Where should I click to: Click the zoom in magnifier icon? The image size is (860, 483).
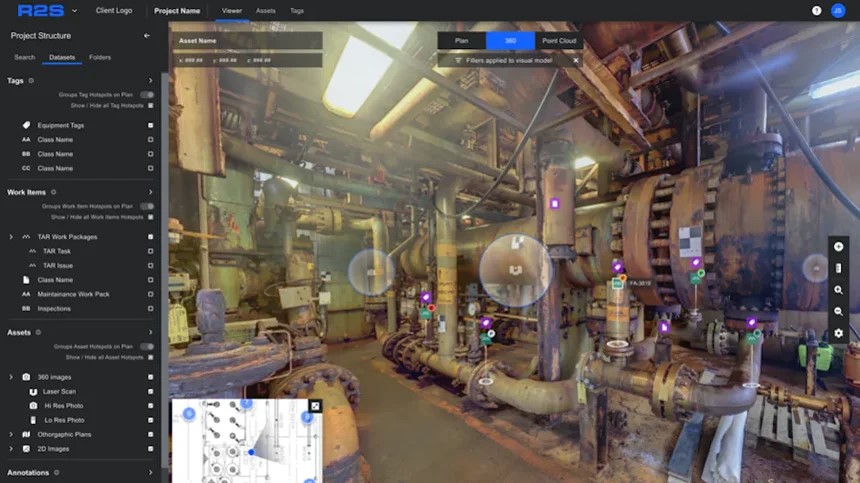point(838,290)
